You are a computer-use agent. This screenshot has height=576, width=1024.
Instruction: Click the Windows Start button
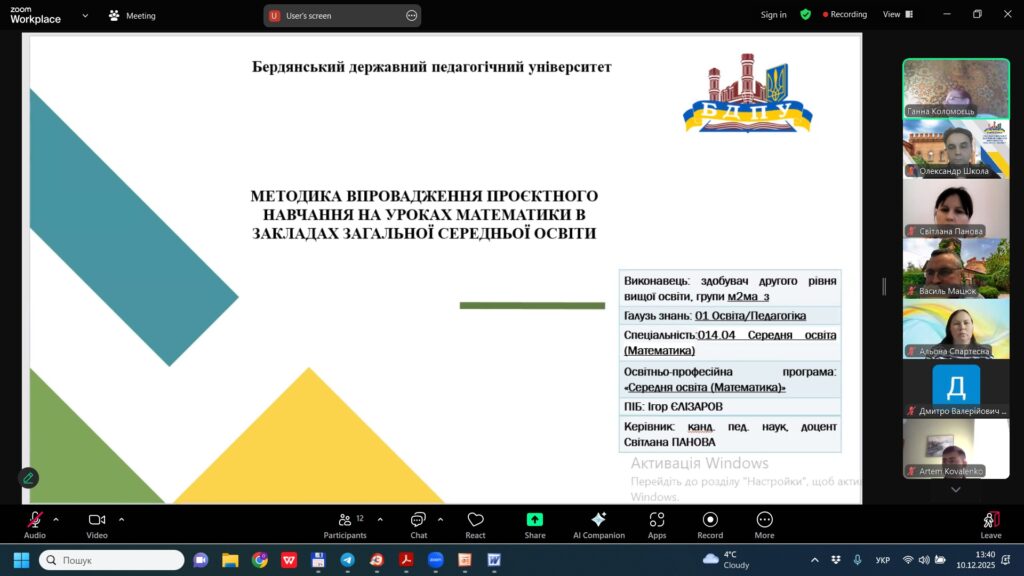point(22,560)
